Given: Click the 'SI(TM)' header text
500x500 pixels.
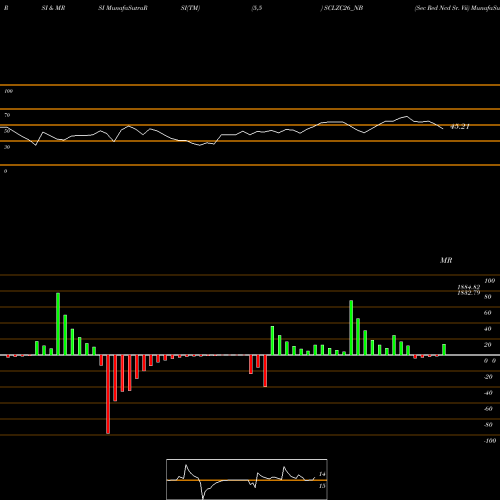Looking at the screenshot, I should (190, 8).
